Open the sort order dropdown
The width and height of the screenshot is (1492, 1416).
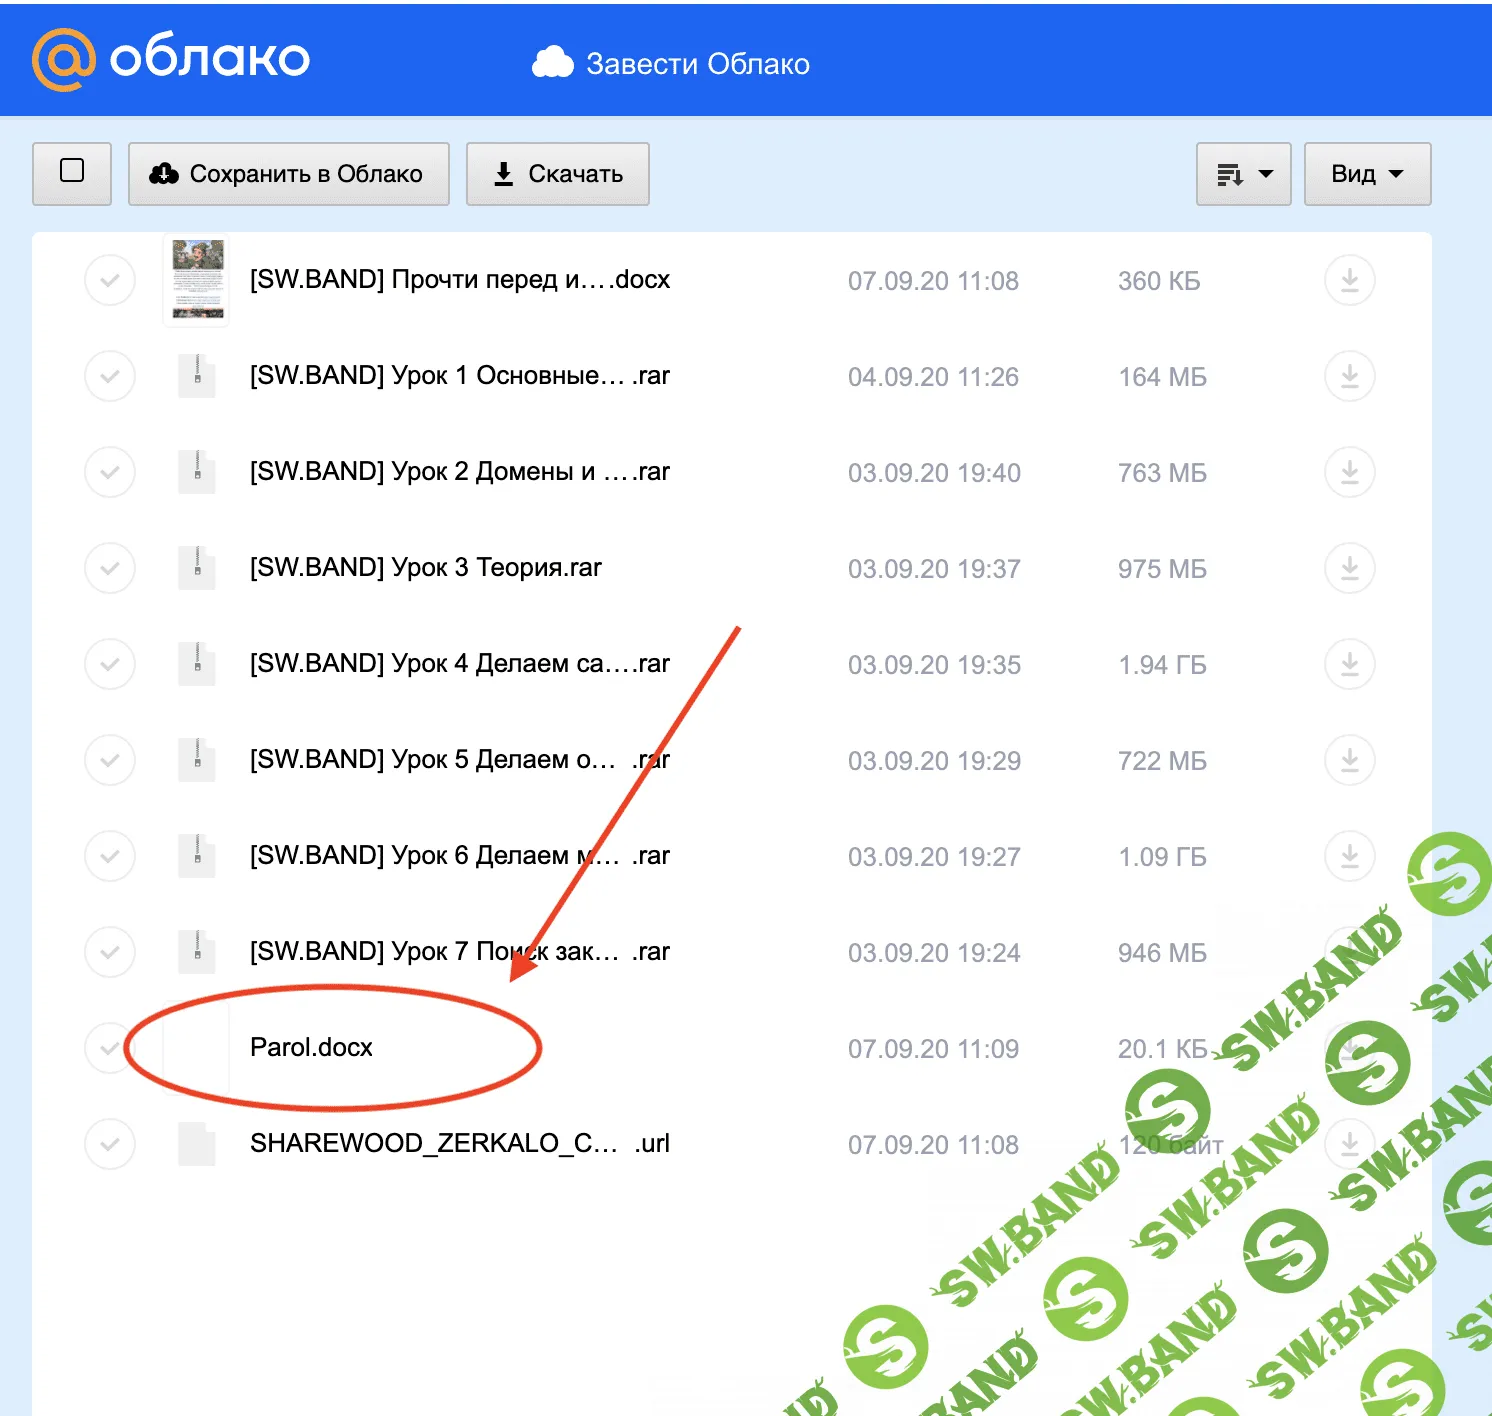[1243, 174]
